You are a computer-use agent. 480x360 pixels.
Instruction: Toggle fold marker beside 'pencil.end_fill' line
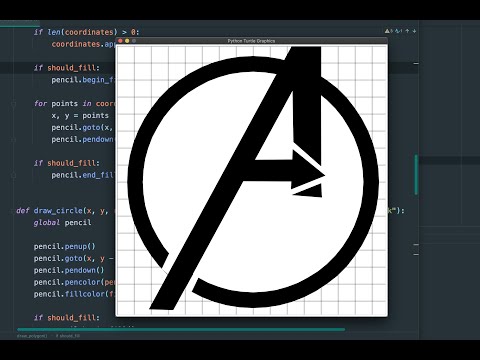click(x=14, y=175)
